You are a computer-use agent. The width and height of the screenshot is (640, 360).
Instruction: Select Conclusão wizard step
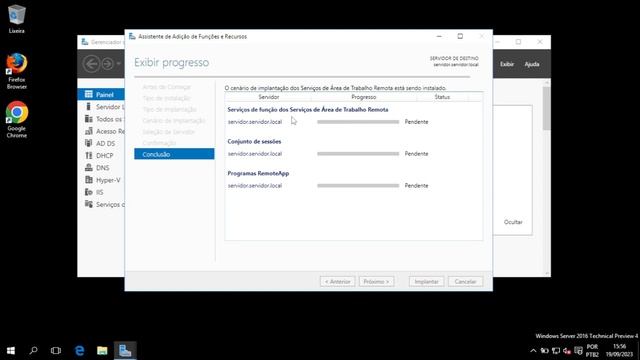174,154
